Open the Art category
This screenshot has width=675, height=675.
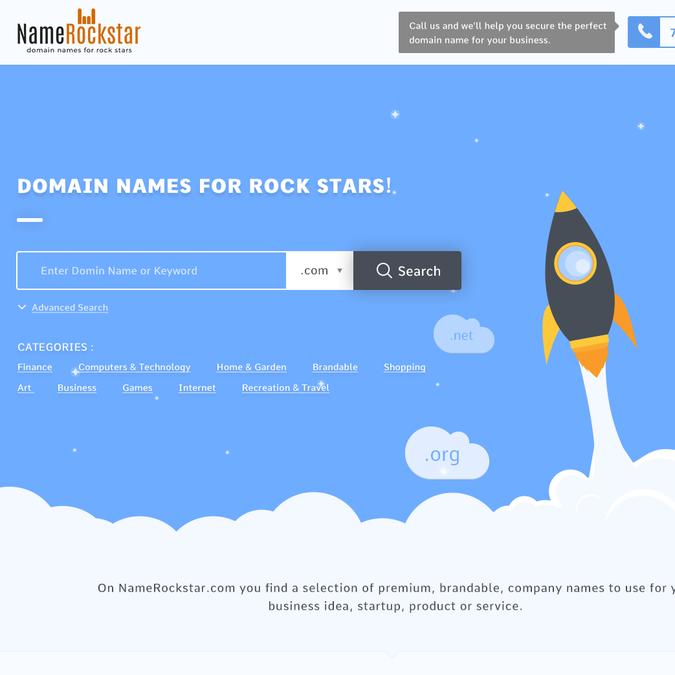click(x=25, y=388)
